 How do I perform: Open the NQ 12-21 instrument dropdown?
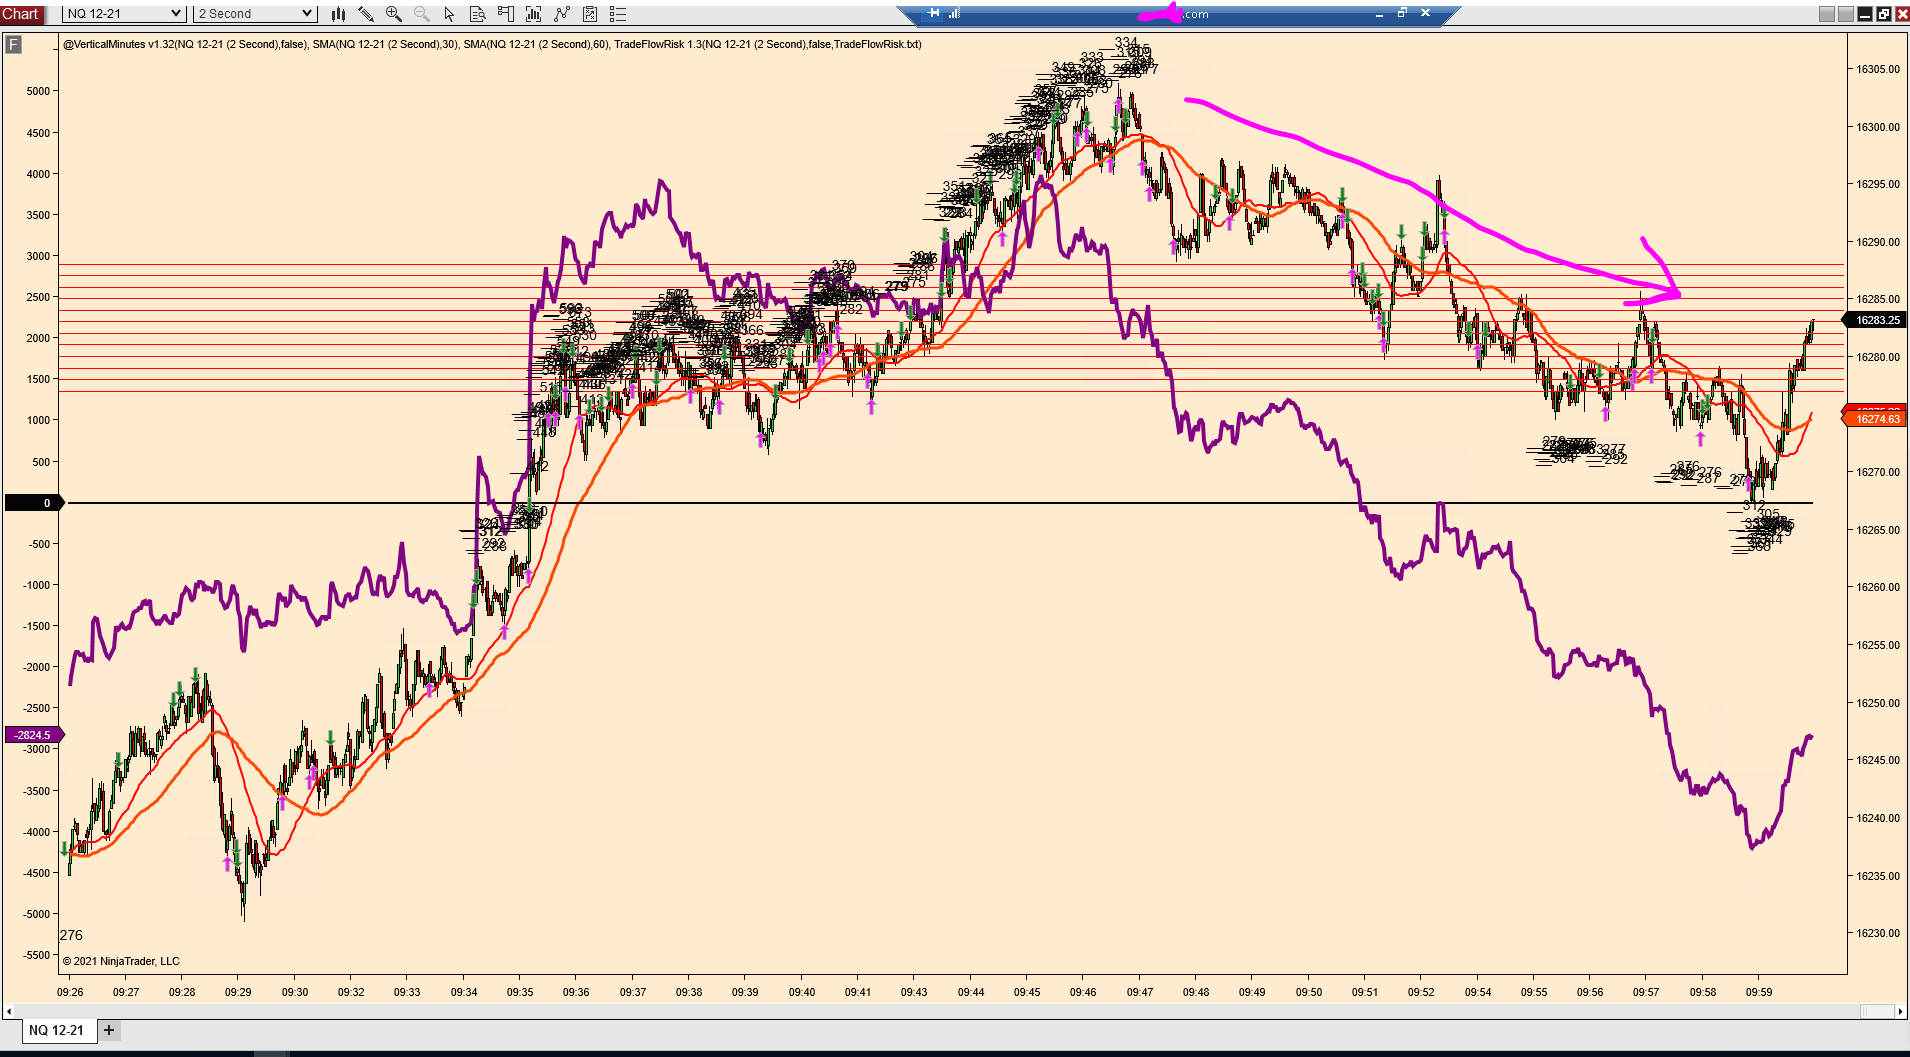coord(124,14)
